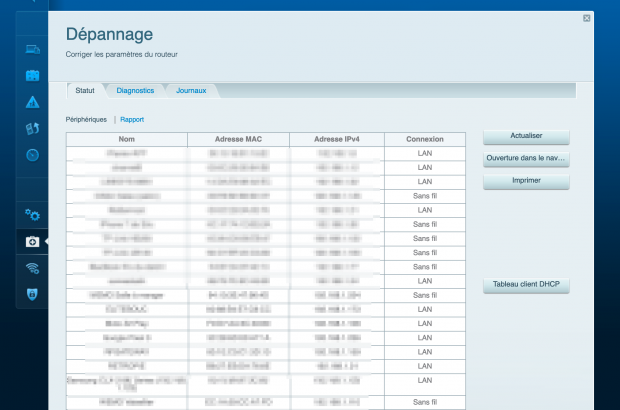
Task: Open the Tableau client DHCP button
Action: [x=526, y=286]
